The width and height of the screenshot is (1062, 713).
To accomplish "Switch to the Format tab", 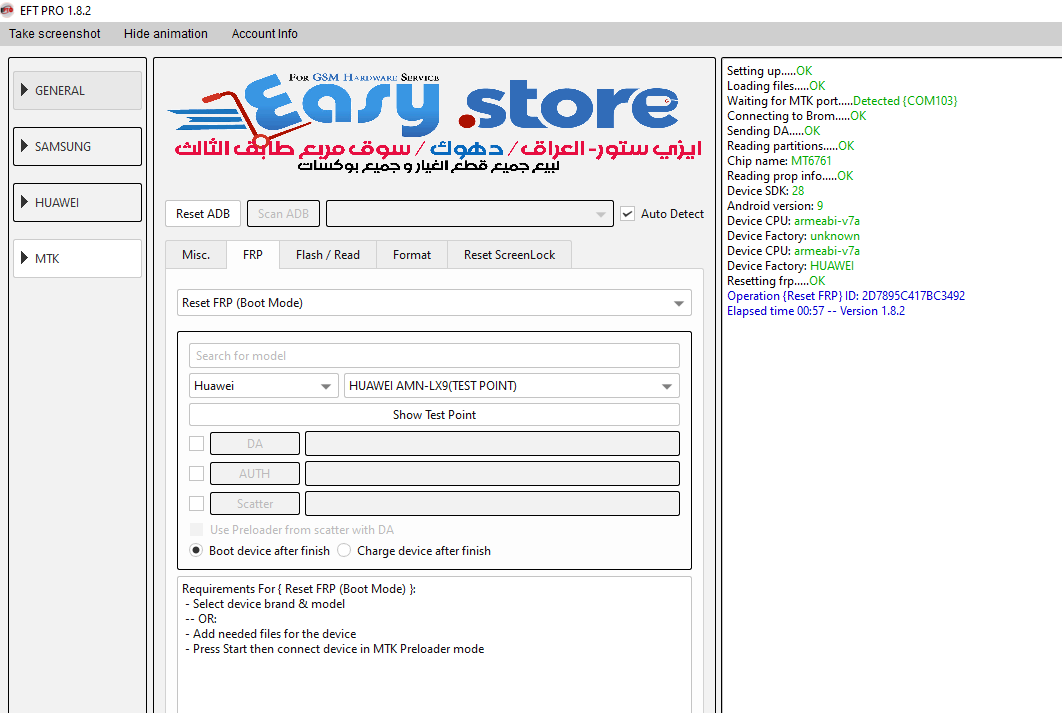I will coord(412,255).
